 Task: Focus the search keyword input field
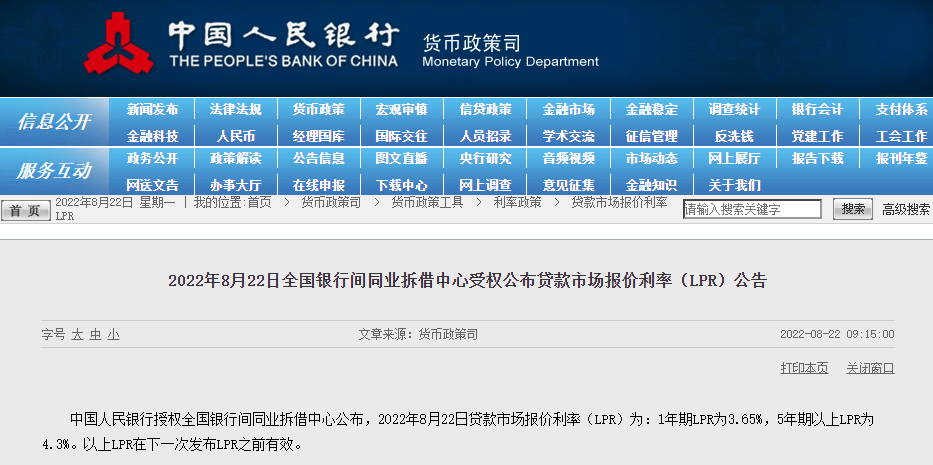(x=752, y=209)
